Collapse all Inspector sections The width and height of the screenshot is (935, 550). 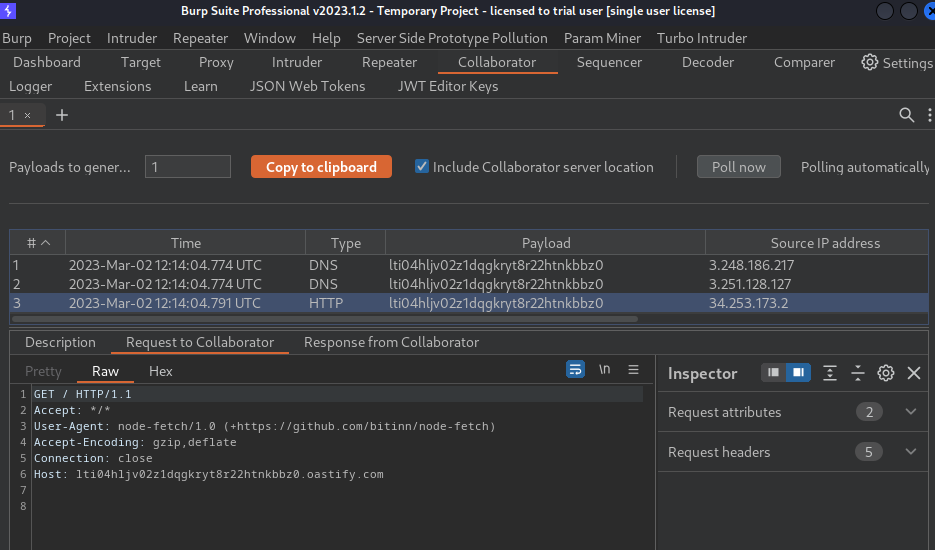857,373
